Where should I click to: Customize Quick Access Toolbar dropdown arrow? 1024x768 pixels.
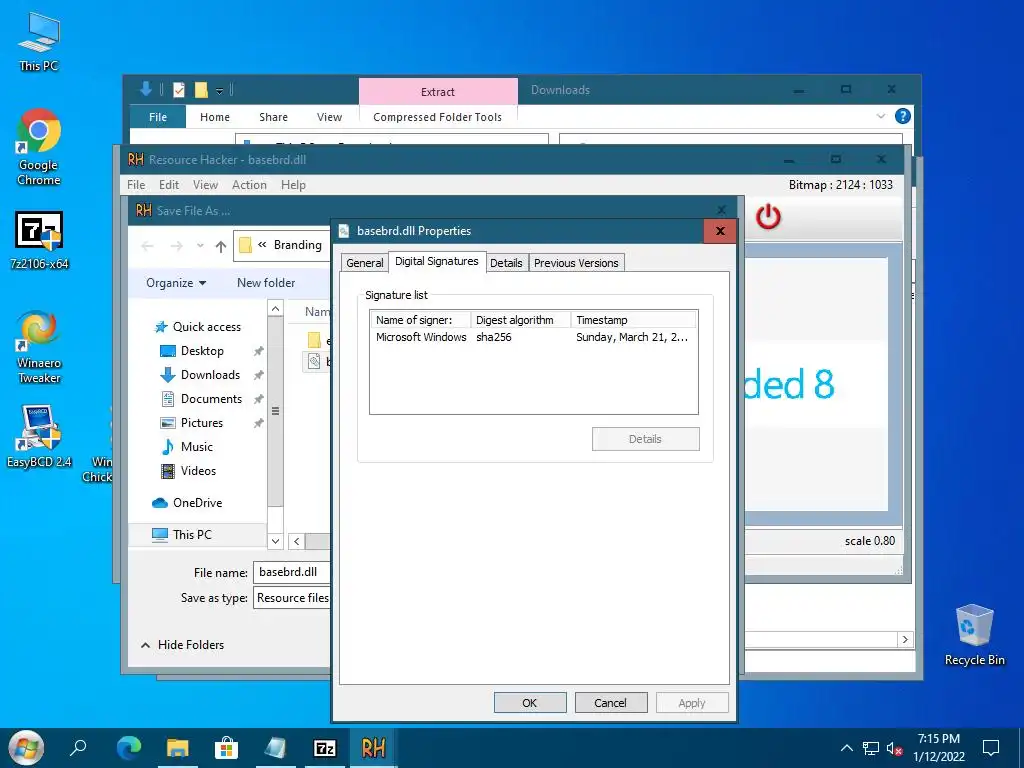220,90
